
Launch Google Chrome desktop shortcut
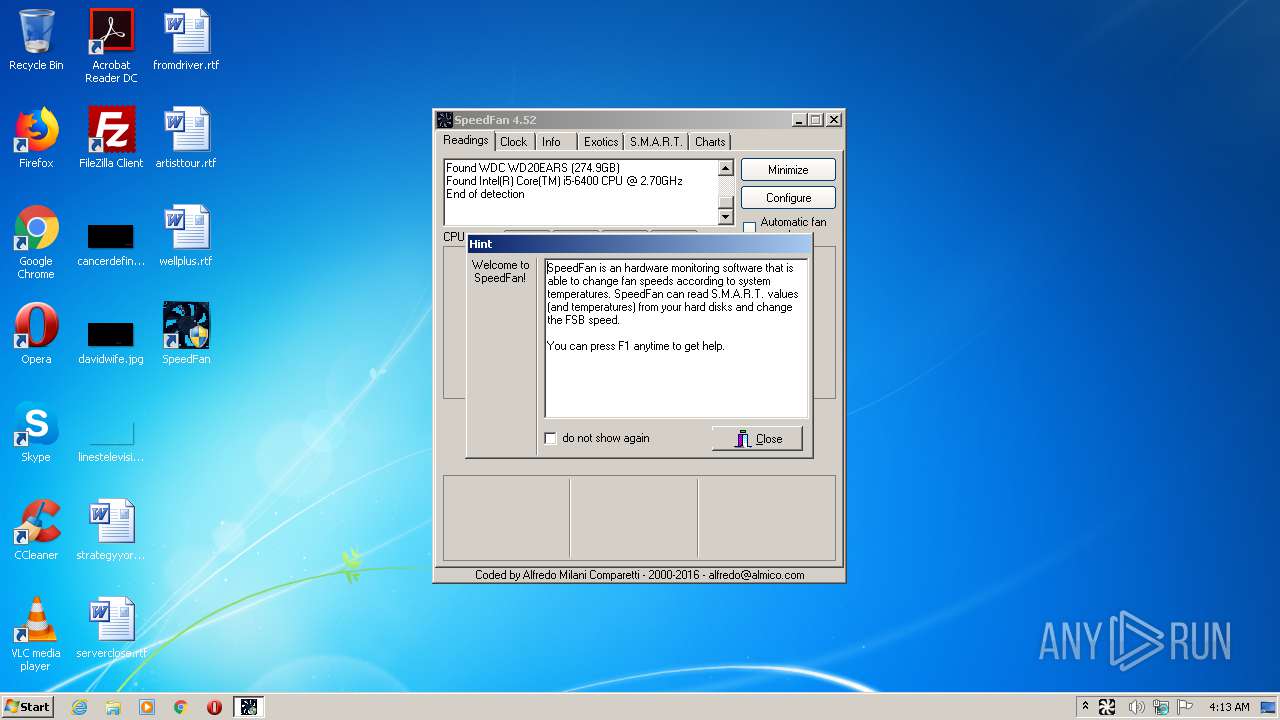click(x=36, y=242)
